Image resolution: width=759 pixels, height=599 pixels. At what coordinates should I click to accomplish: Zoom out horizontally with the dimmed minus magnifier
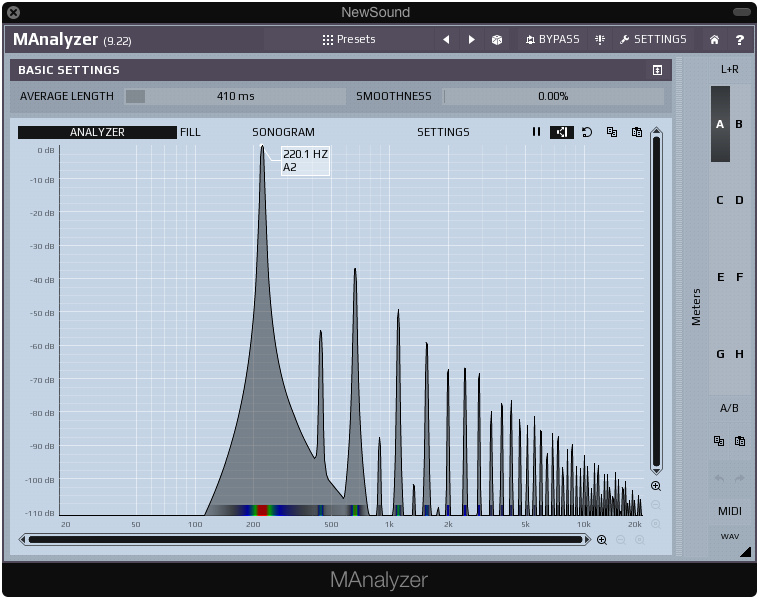coord(621,540)
